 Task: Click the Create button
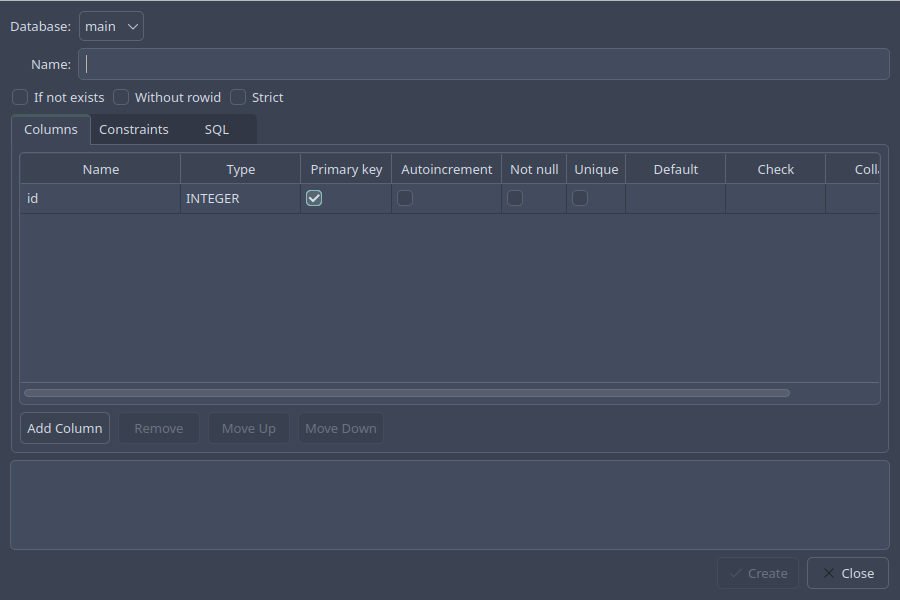758,573
